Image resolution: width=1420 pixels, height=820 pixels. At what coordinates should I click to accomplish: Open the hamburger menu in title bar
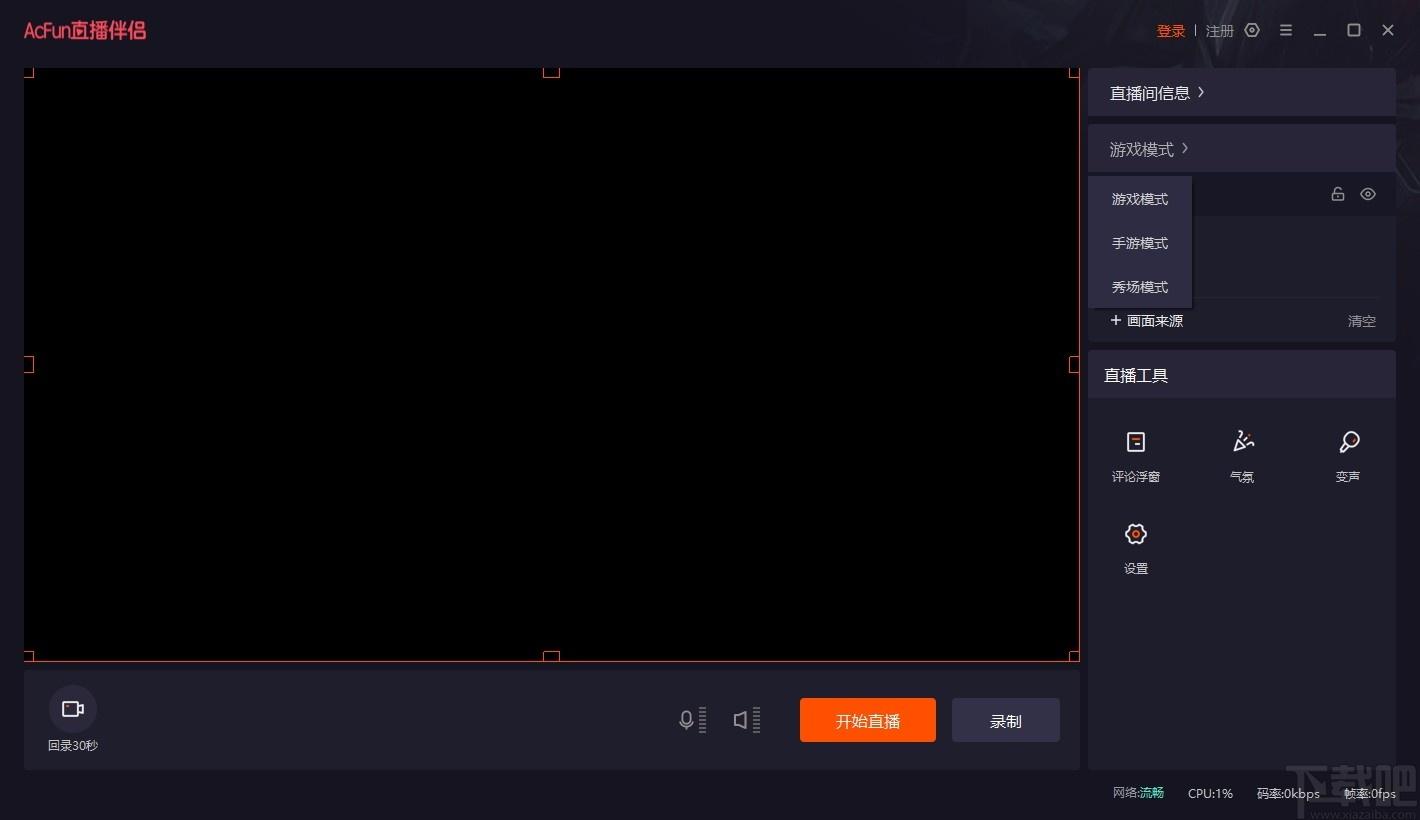[1286, 30]
